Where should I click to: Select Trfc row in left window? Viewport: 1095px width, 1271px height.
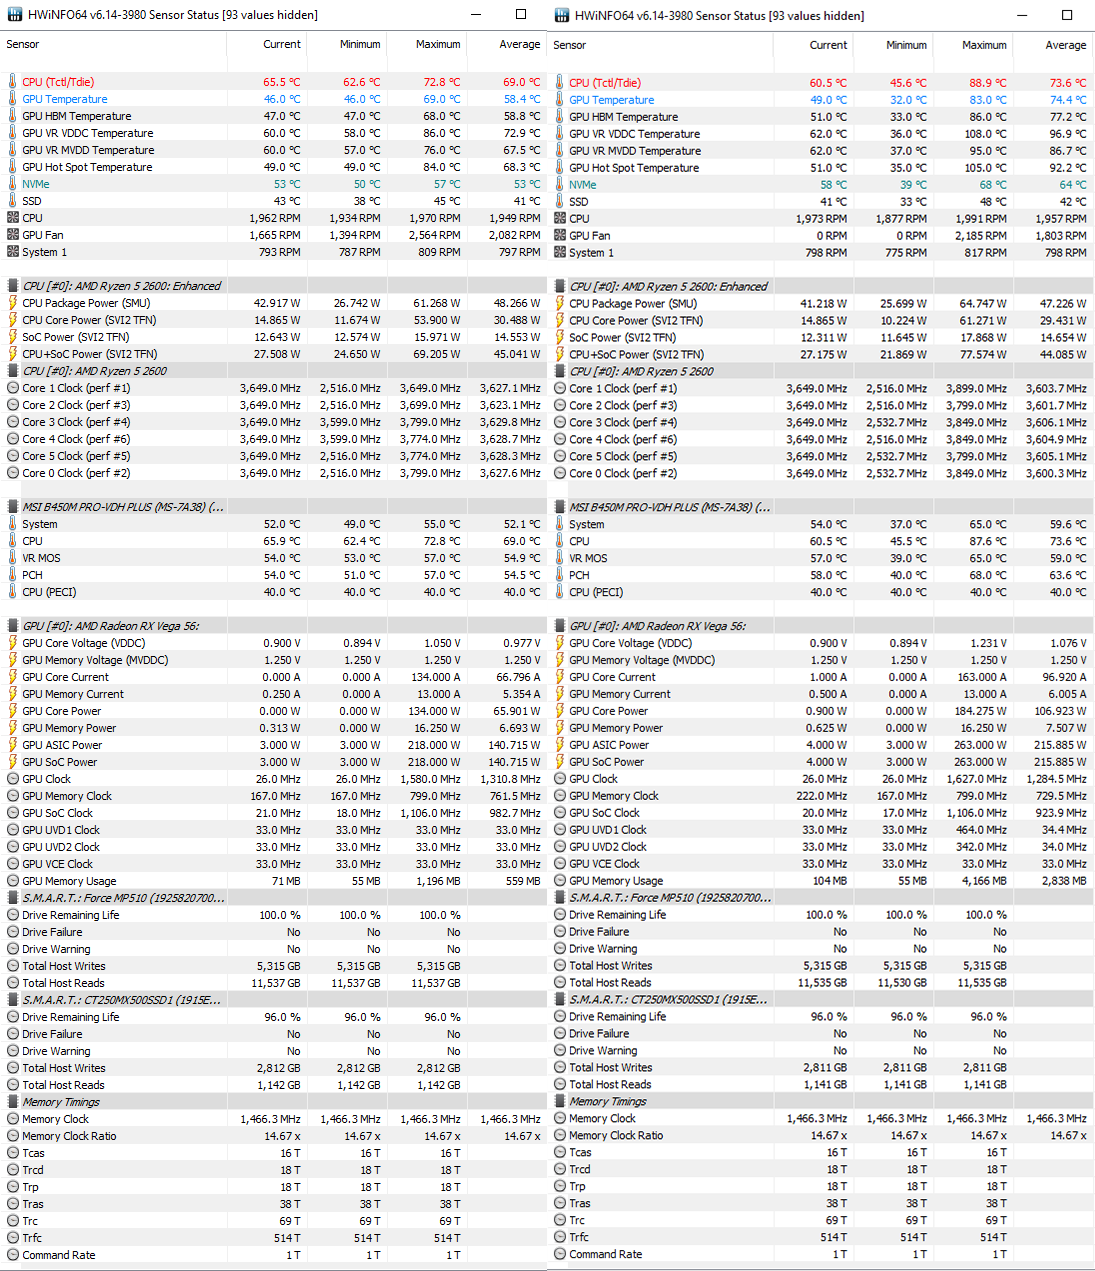click(273, 1238)
